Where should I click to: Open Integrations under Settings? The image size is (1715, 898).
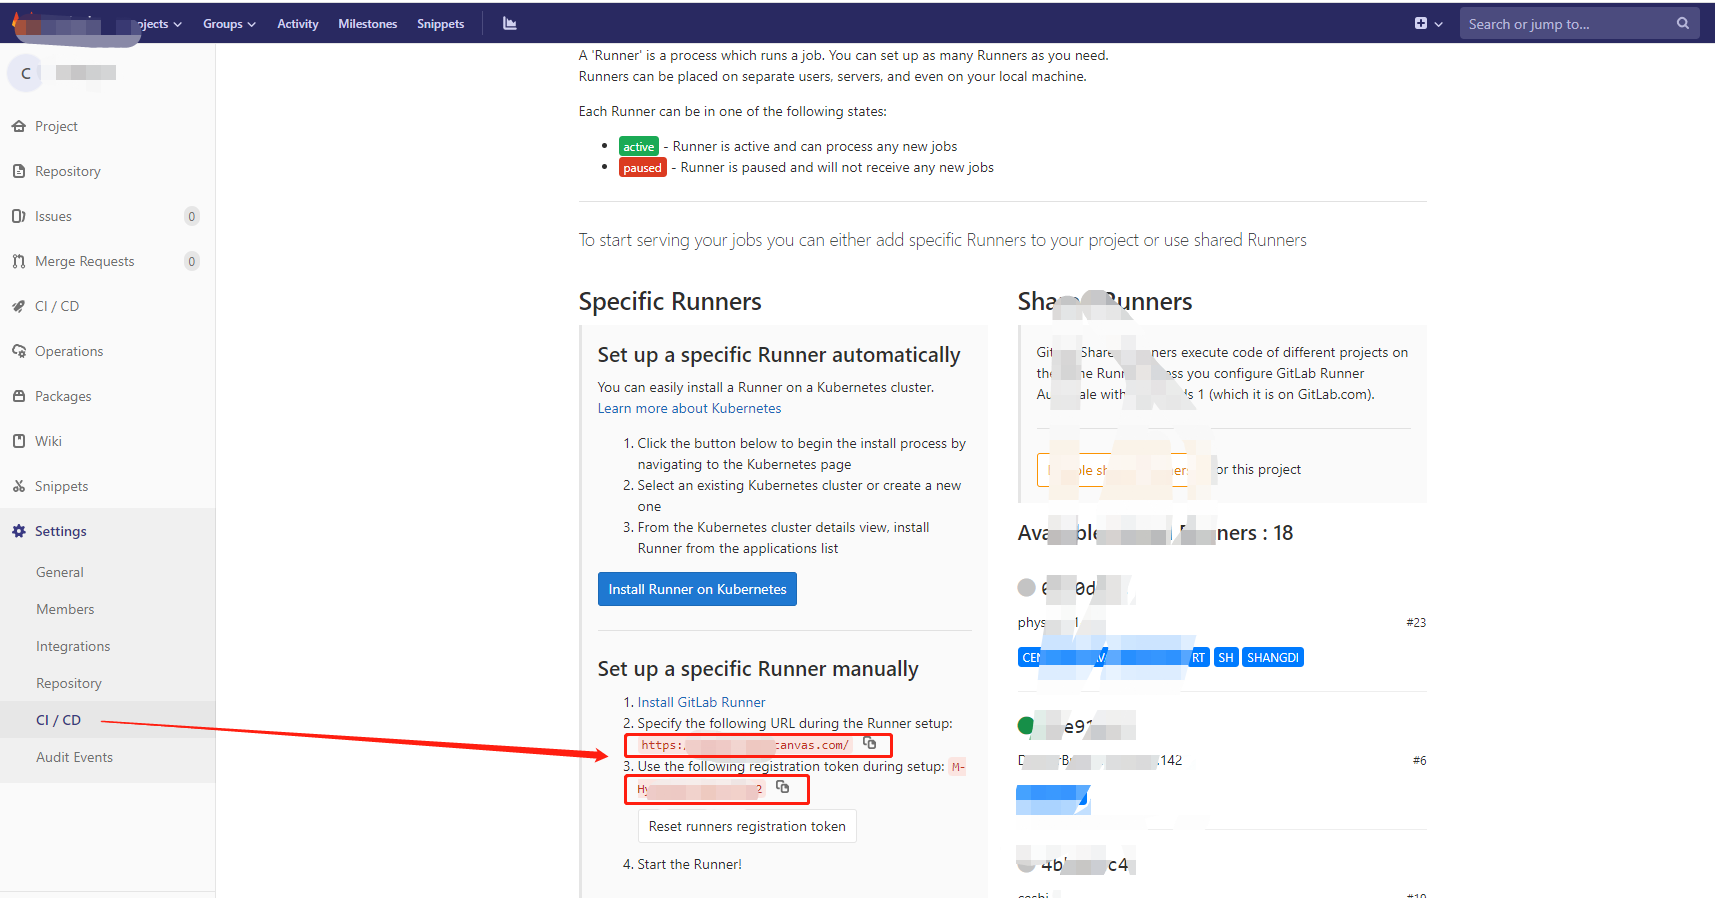tap(73, 646)
